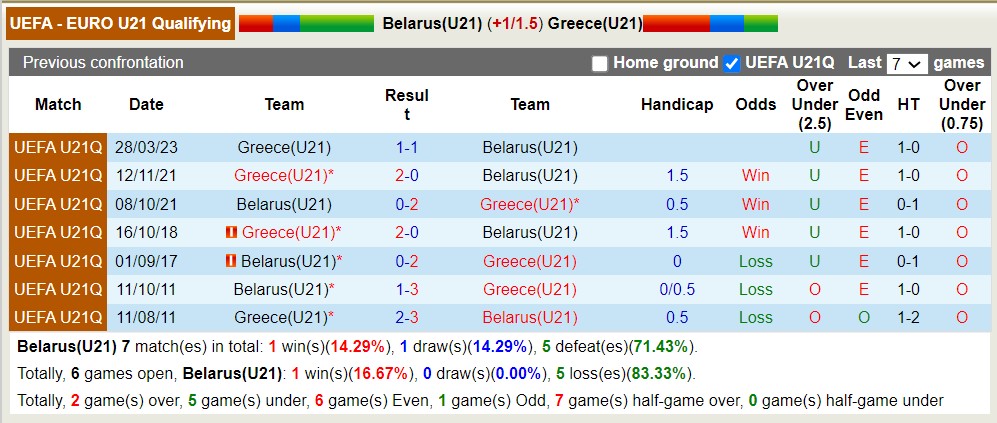Viewport: 997px width, 423px height.
Task: Open the Last games count dropdown
Action: click(907, 63)
